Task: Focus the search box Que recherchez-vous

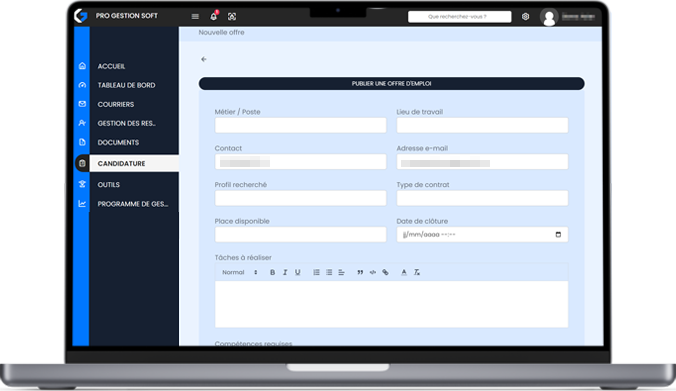Action: [x=460, y=17]
